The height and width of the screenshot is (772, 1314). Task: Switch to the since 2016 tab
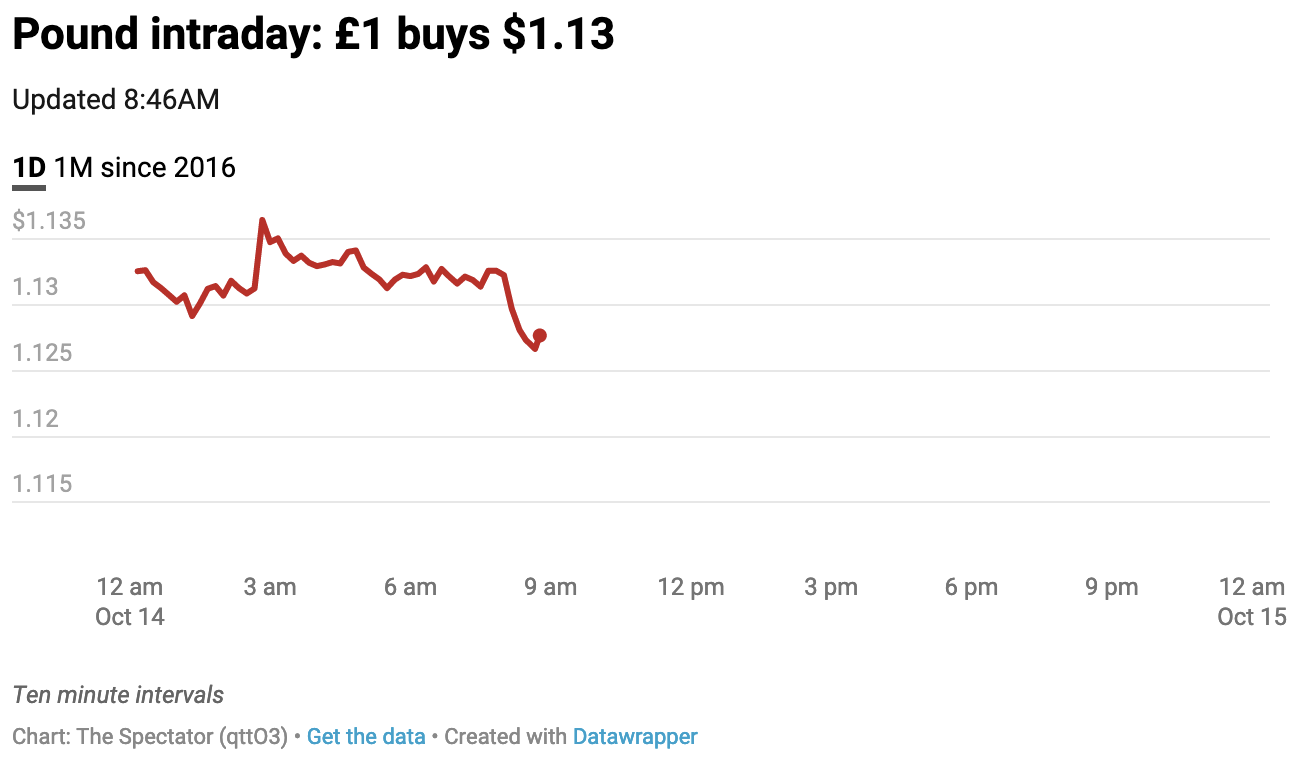tap(168, 167)
